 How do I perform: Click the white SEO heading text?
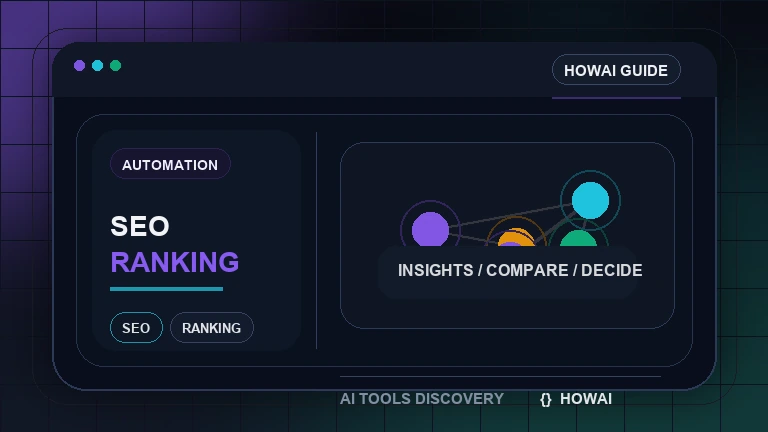tap(140, 226)
